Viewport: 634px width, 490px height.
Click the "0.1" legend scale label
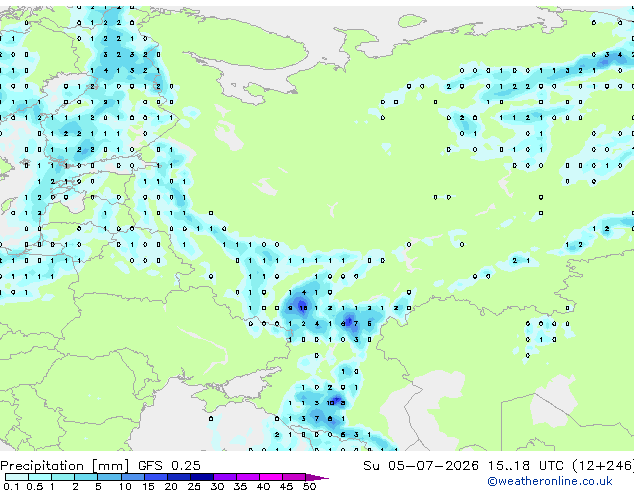11,486
